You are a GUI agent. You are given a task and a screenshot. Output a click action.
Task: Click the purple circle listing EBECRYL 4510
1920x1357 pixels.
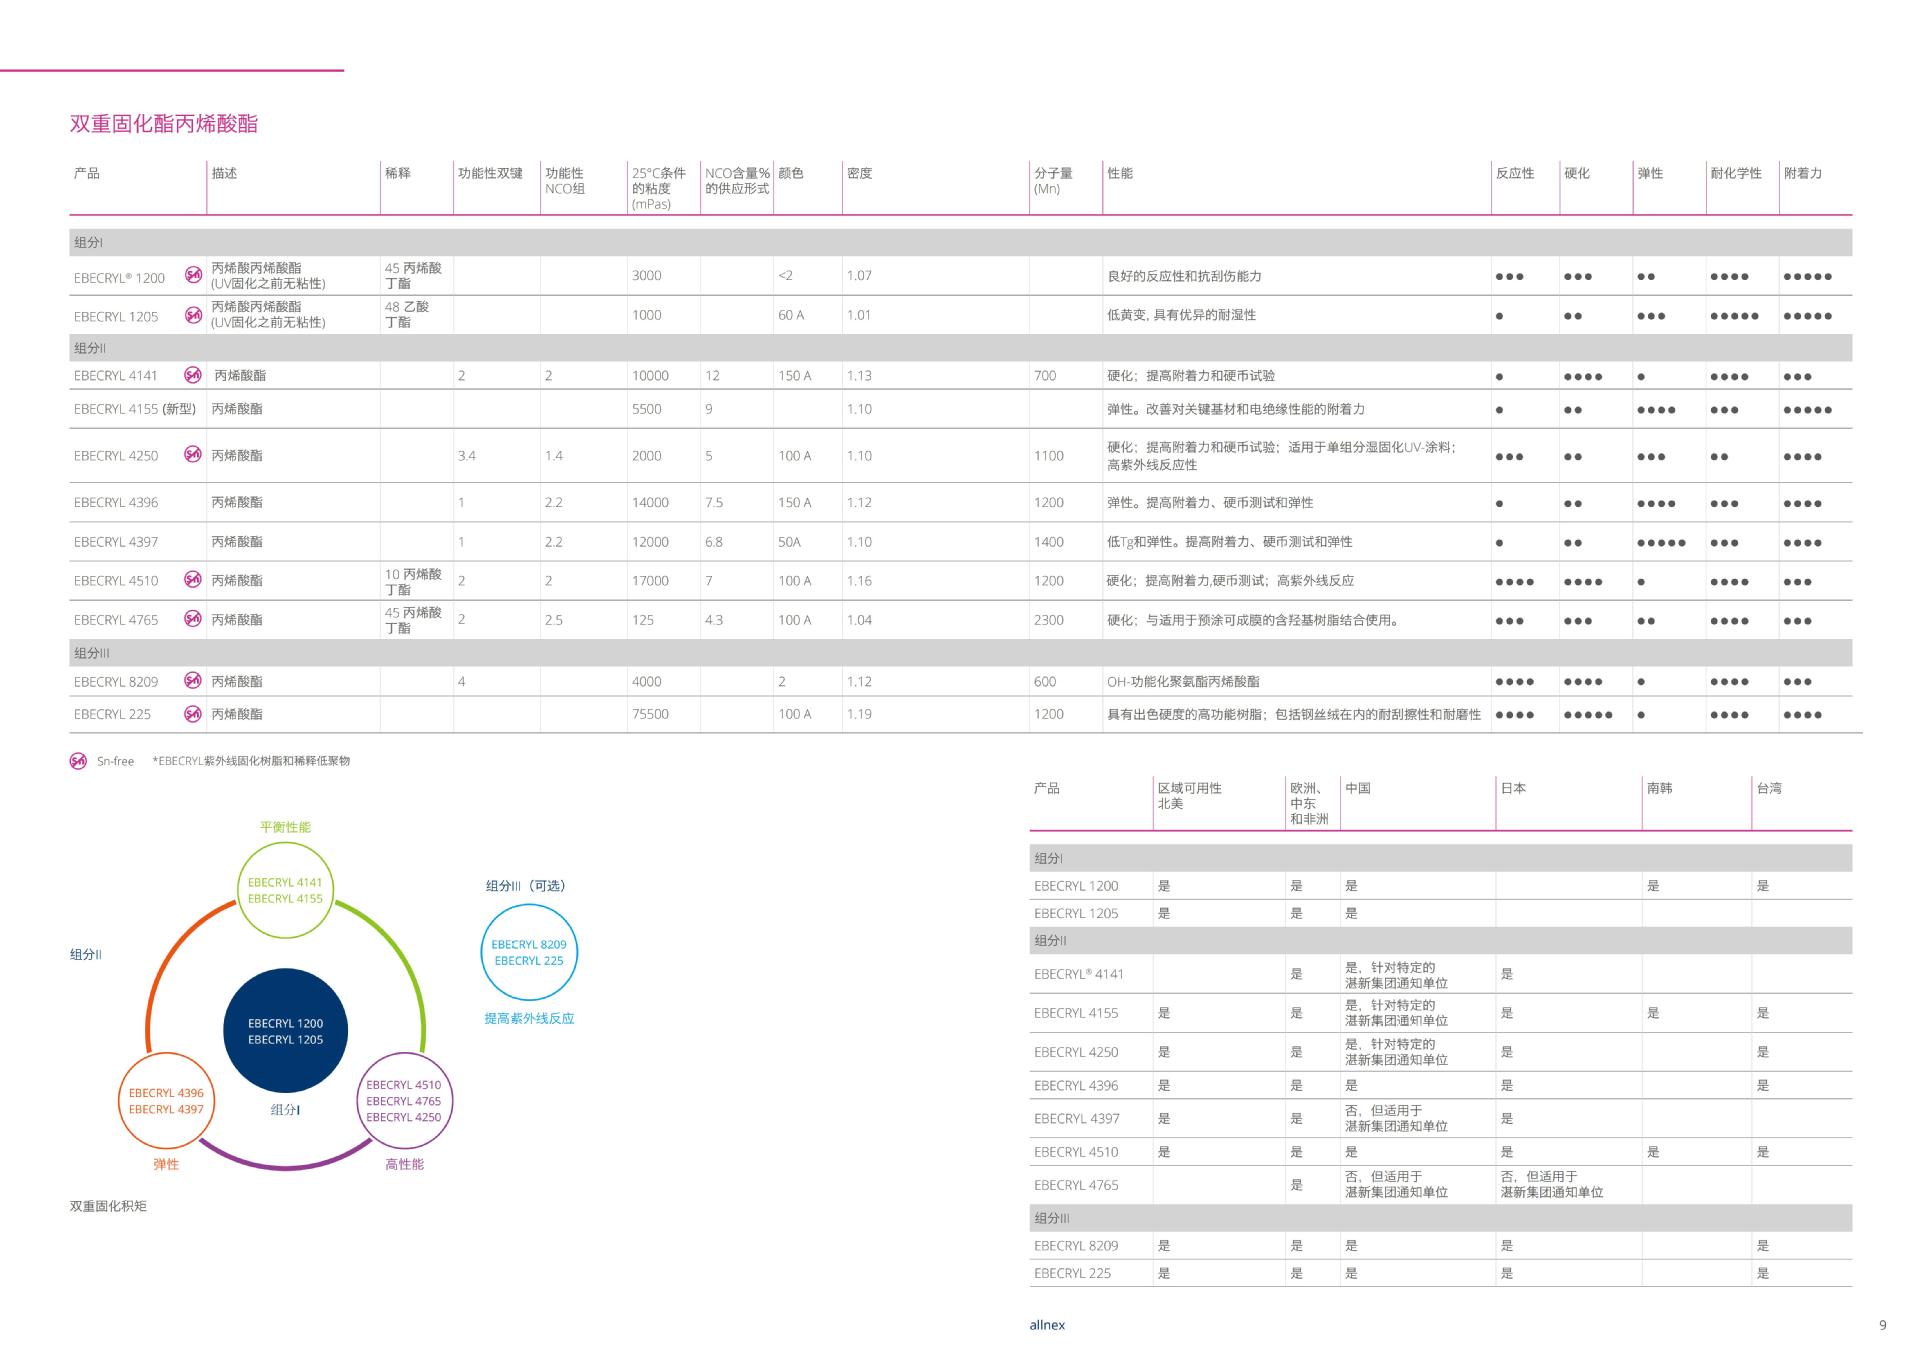click(403, 1101)
